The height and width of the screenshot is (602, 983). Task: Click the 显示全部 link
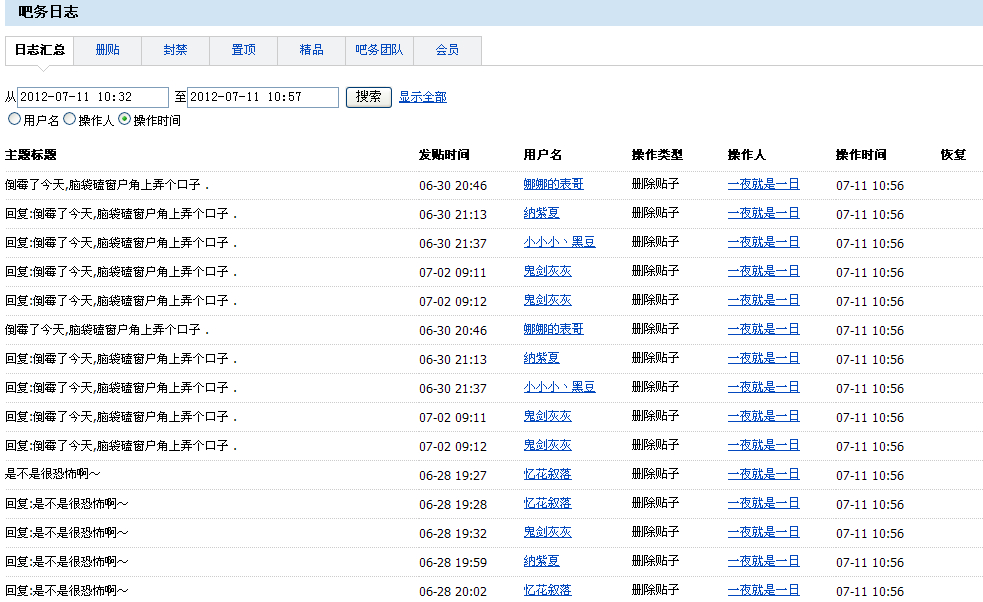[423, 97]
